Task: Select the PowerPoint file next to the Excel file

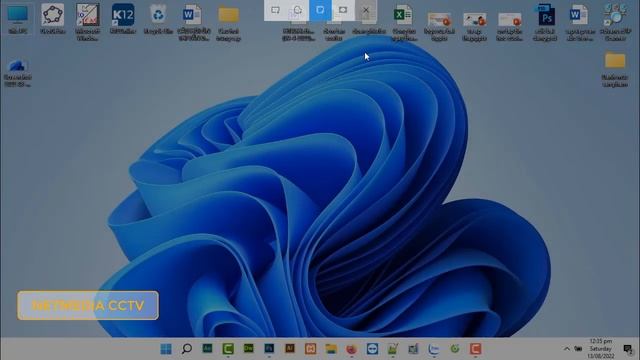Action: click(x=439, y=26)
